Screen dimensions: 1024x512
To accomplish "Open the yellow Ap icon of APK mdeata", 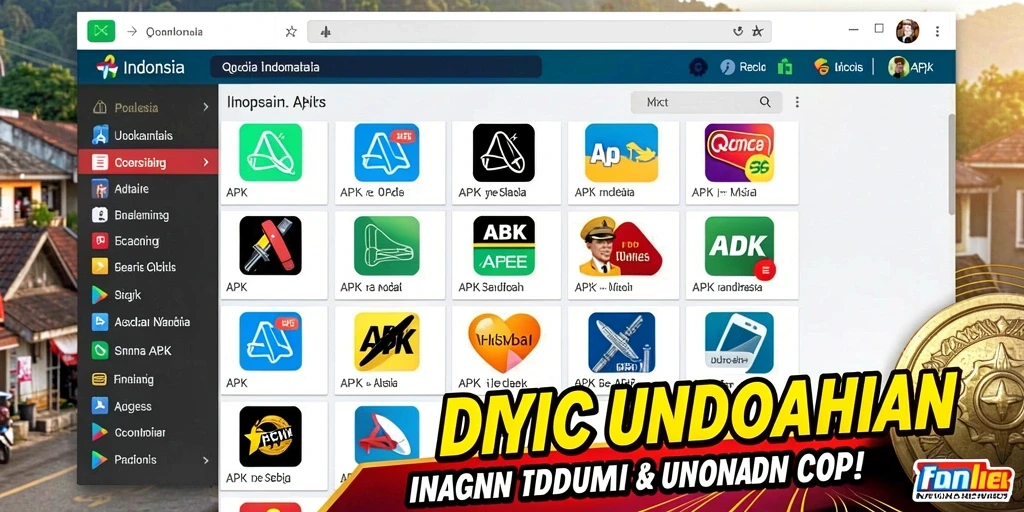I will (x=621, y=152).
